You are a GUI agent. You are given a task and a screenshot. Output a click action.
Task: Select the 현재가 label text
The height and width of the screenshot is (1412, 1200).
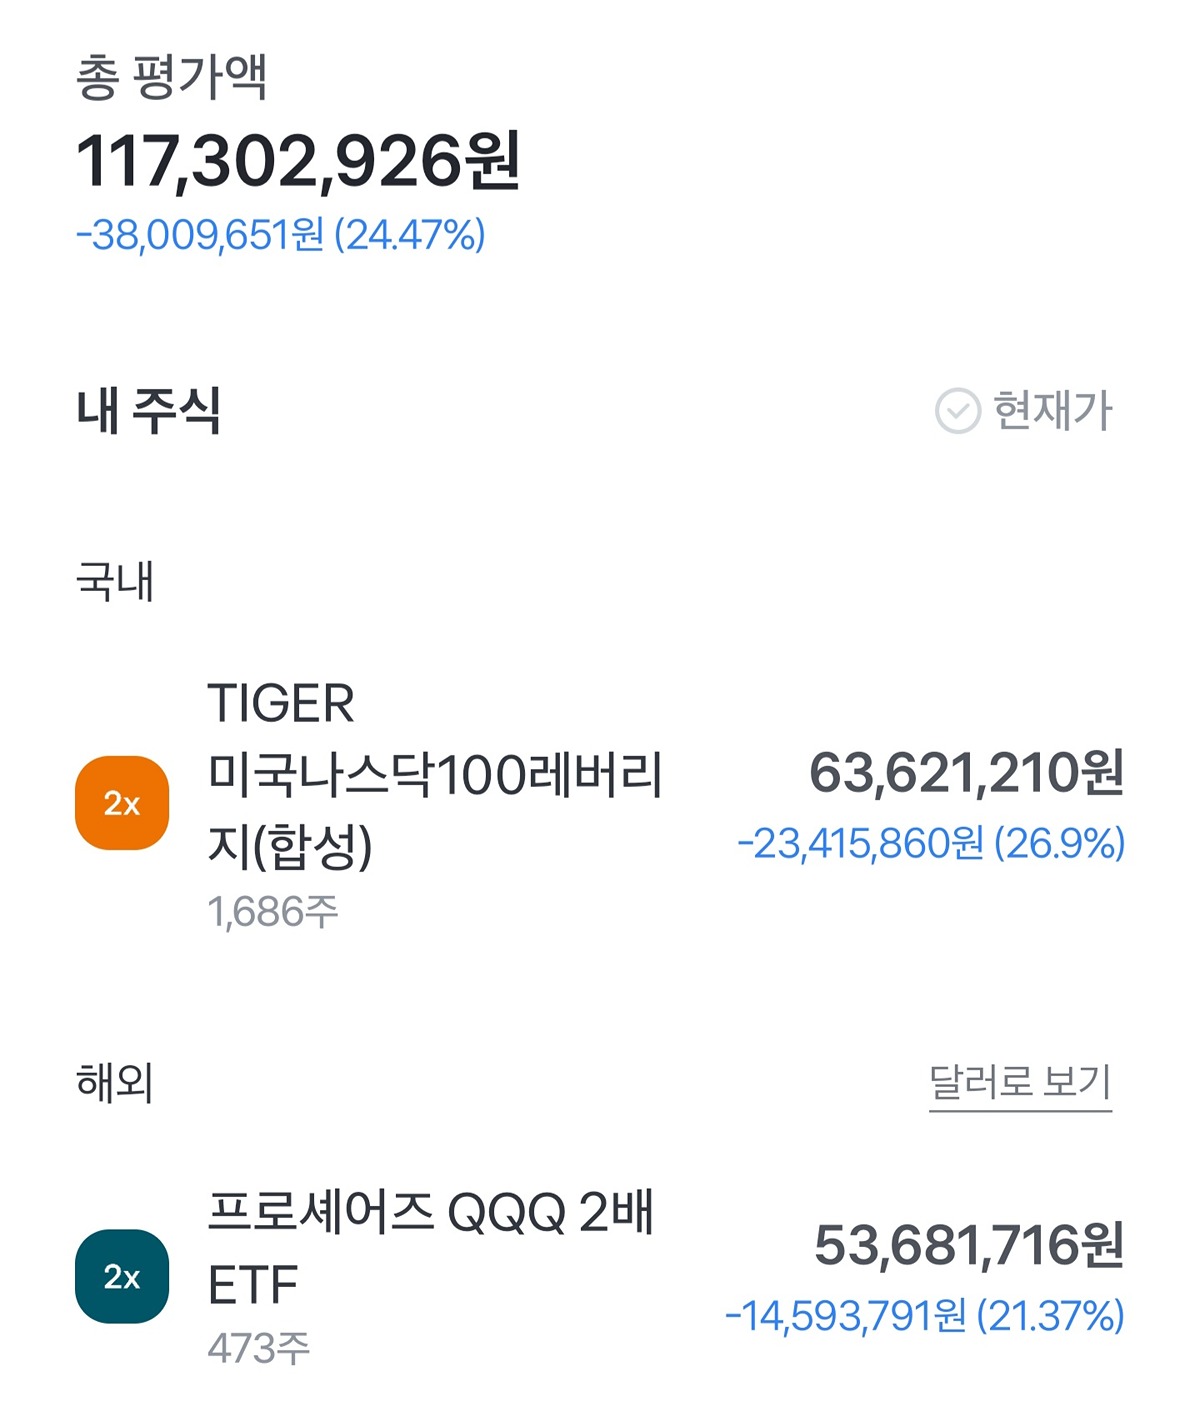point(1052,410)
